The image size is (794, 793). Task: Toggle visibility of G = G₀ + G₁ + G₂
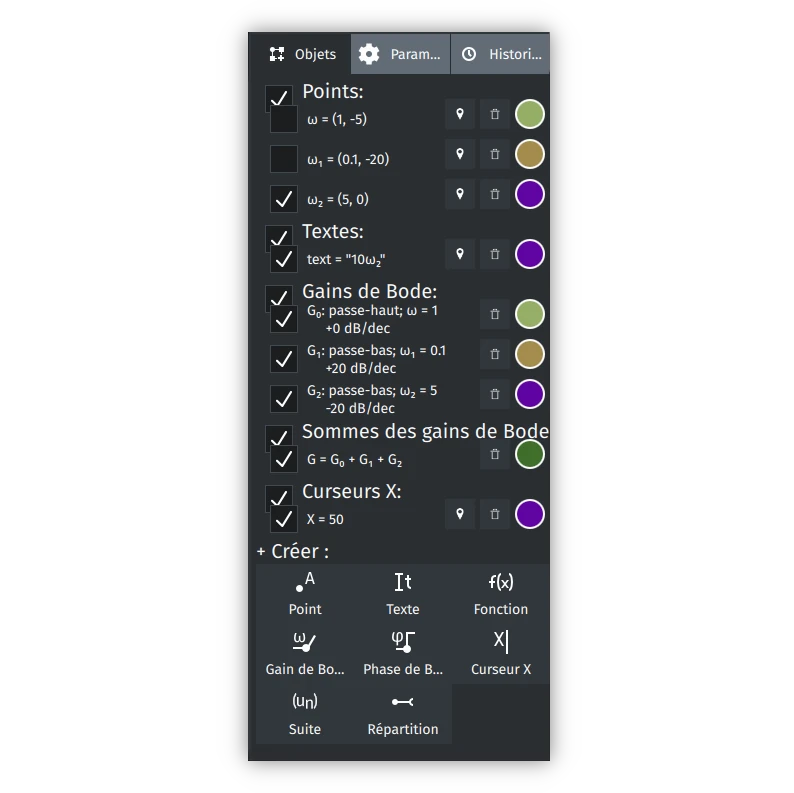(x=284, y=459)
